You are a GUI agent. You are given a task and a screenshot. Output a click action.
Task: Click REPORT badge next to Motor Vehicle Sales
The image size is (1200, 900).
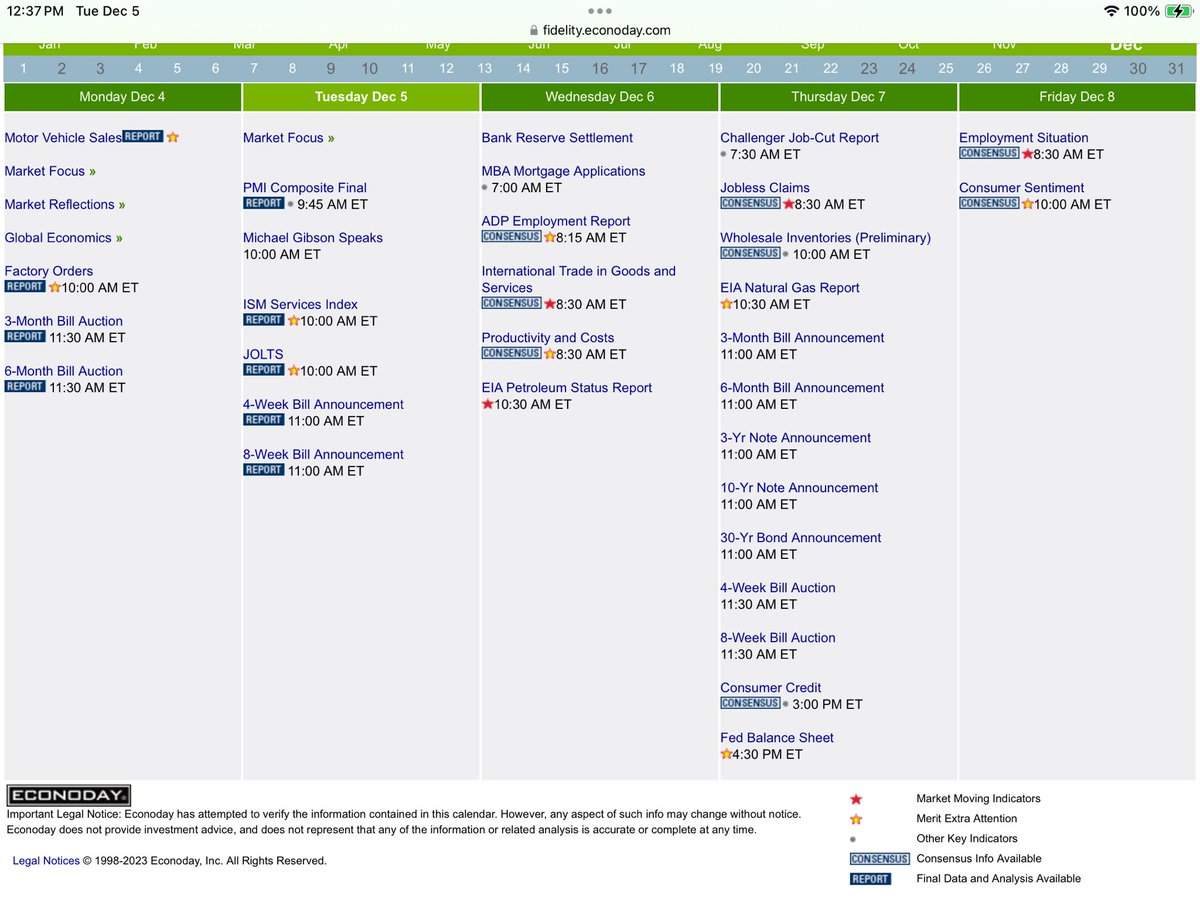(x=143, y=137)
